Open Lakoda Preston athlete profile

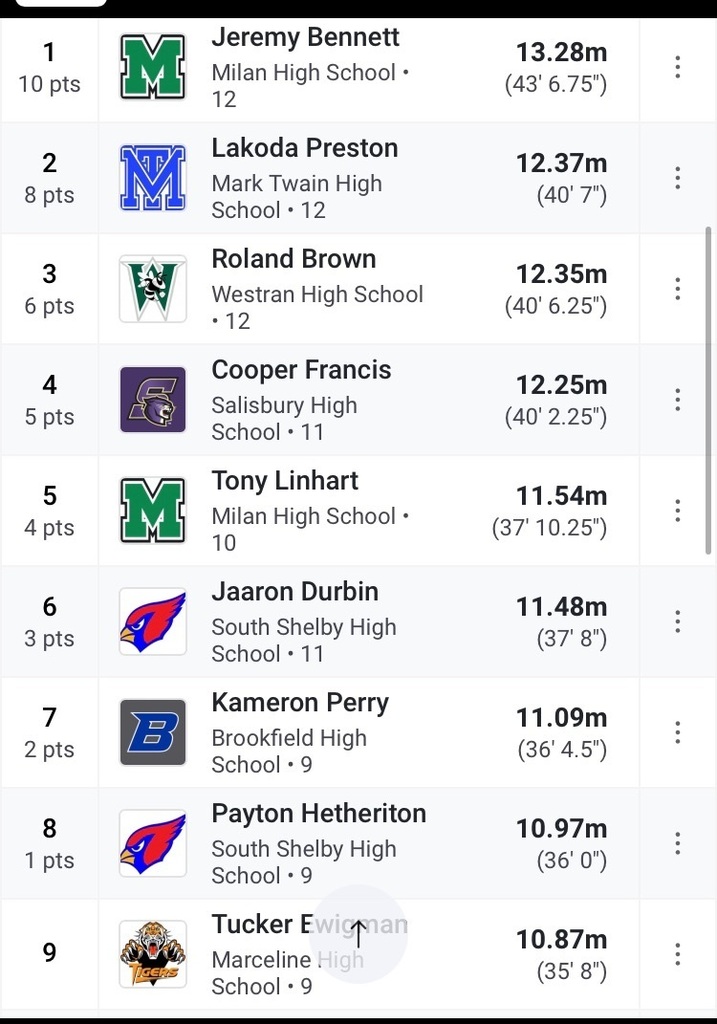(304, 148)
